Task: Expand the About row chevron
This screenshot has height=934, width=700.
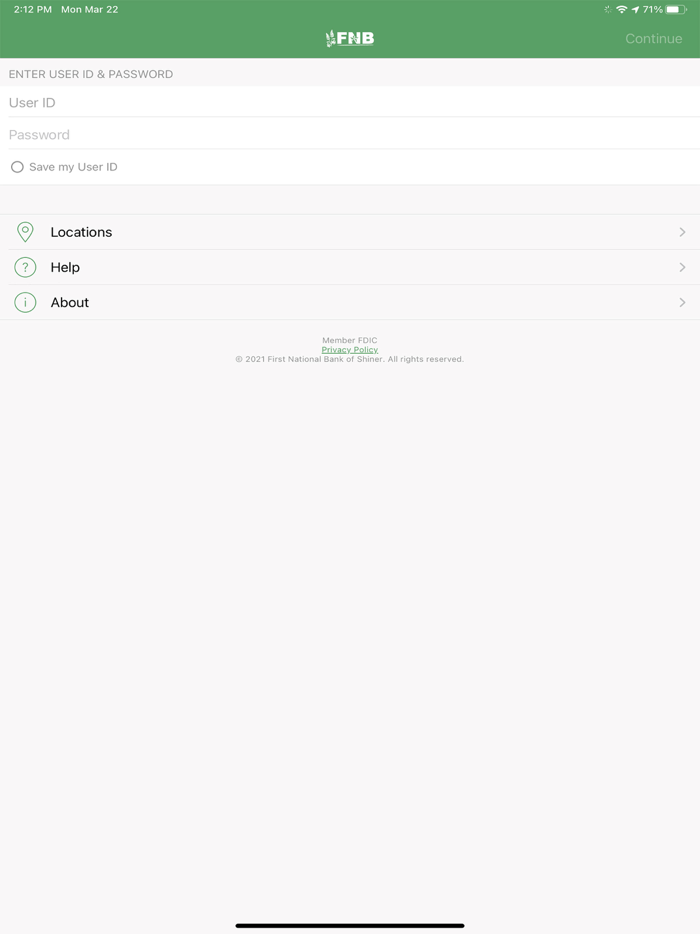Action: click(682, 303)
